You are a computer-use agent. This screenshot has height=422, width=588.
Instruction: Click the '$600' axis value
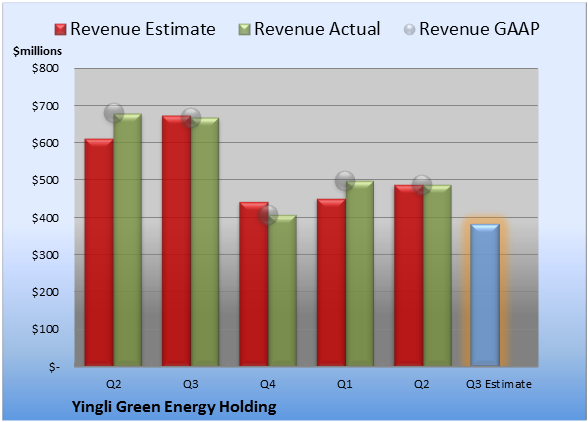45,143
